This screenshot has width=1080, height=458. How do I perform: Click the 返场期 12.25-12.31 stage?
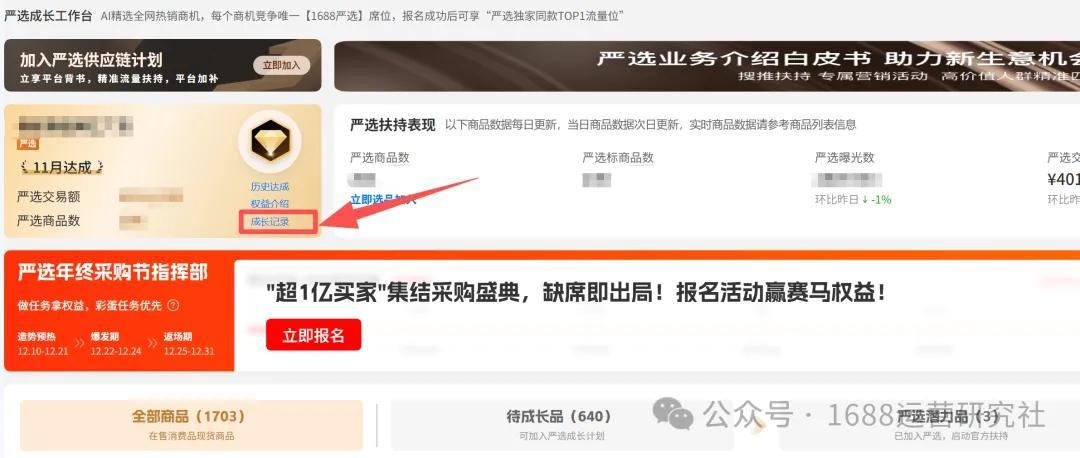[x=189, y=344]
